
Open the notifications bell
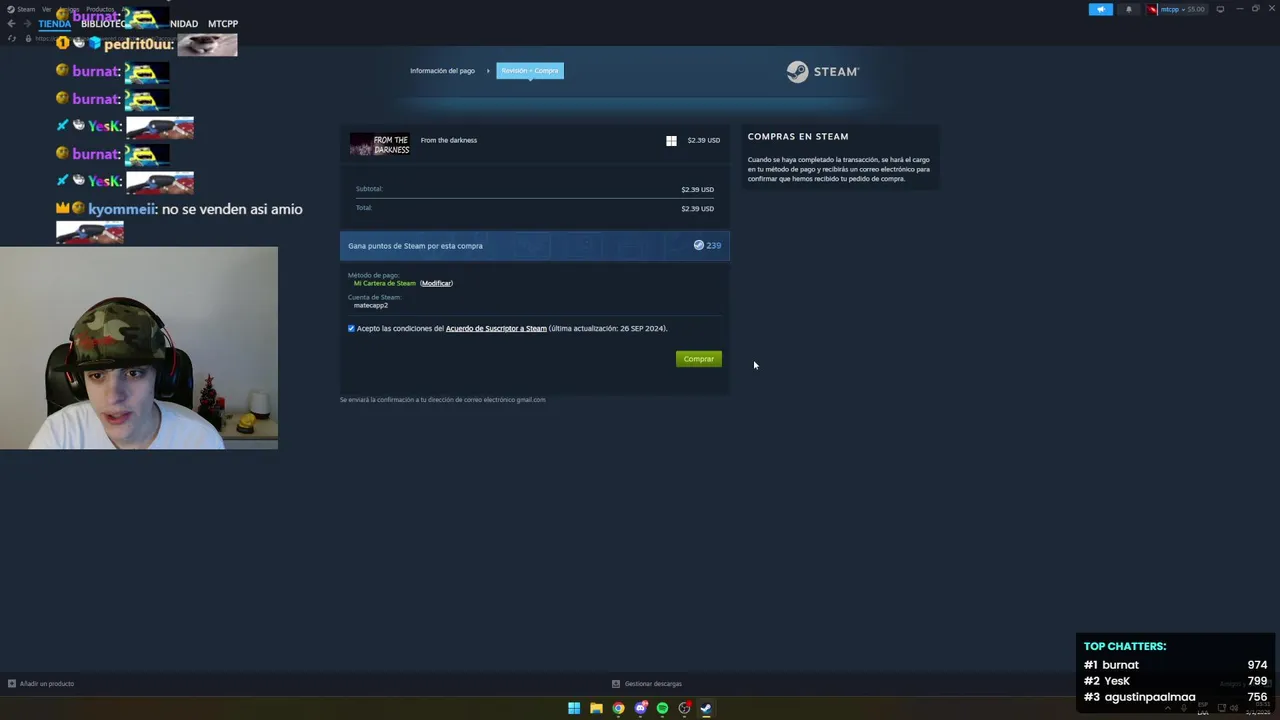1129,9
